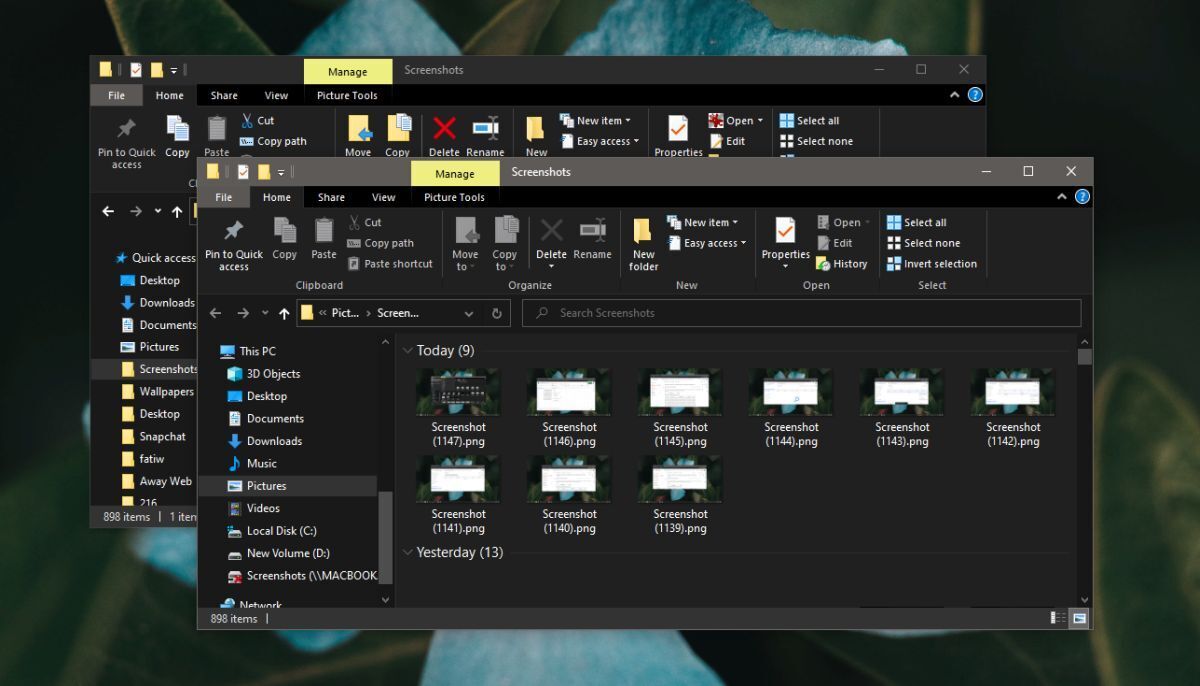This screenshot has width=1200, height=686.
Task: Switch to large thumbnails view in the status bar
Action: tap(1080, 619)
